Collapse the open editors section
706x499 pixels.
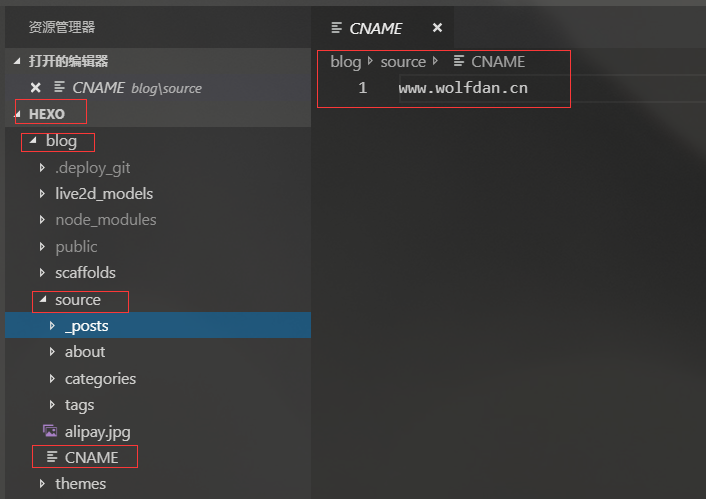point(17,61)
